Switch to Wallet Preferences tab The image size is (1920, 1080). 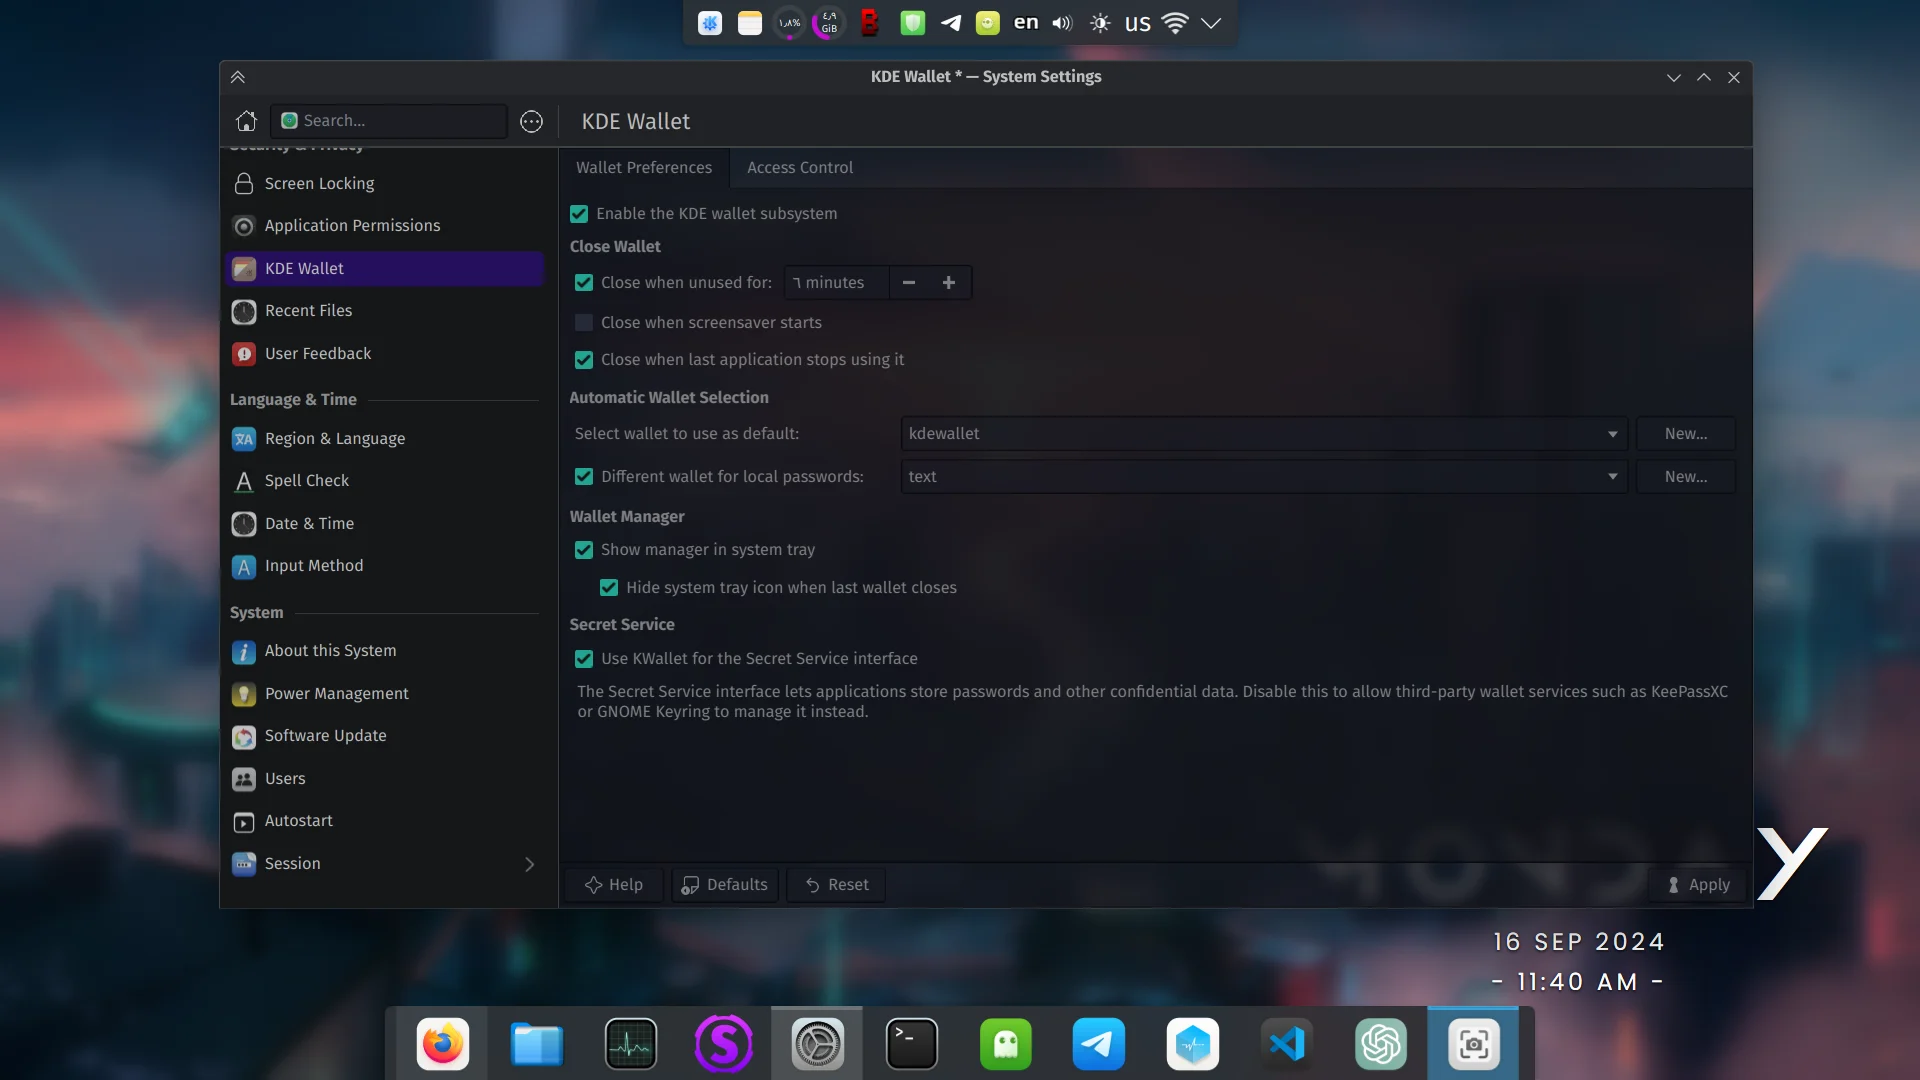644,168
